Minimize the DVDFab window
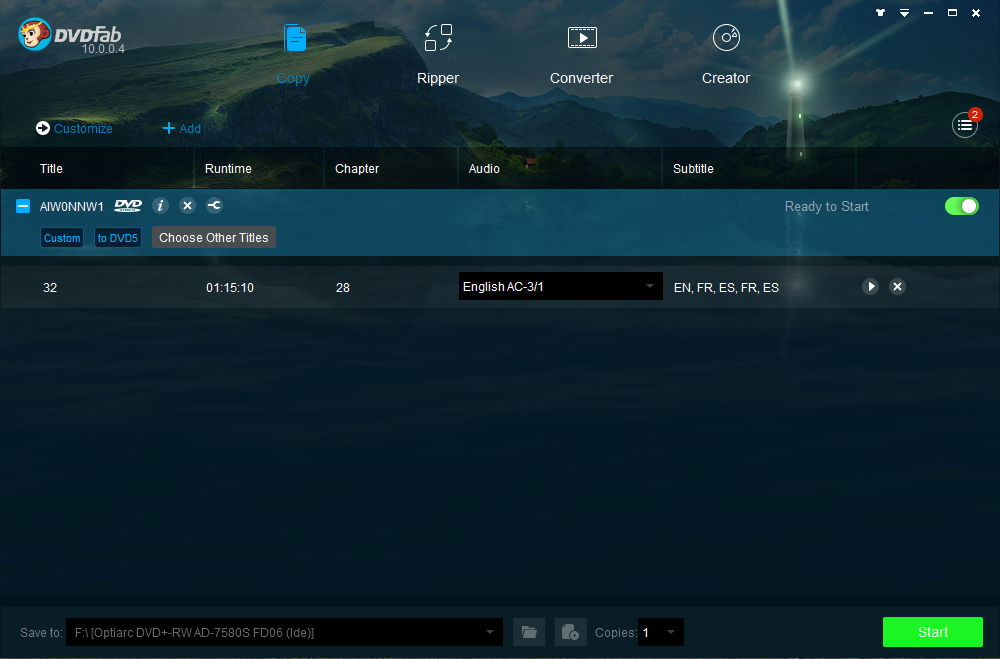 [929, 13]
